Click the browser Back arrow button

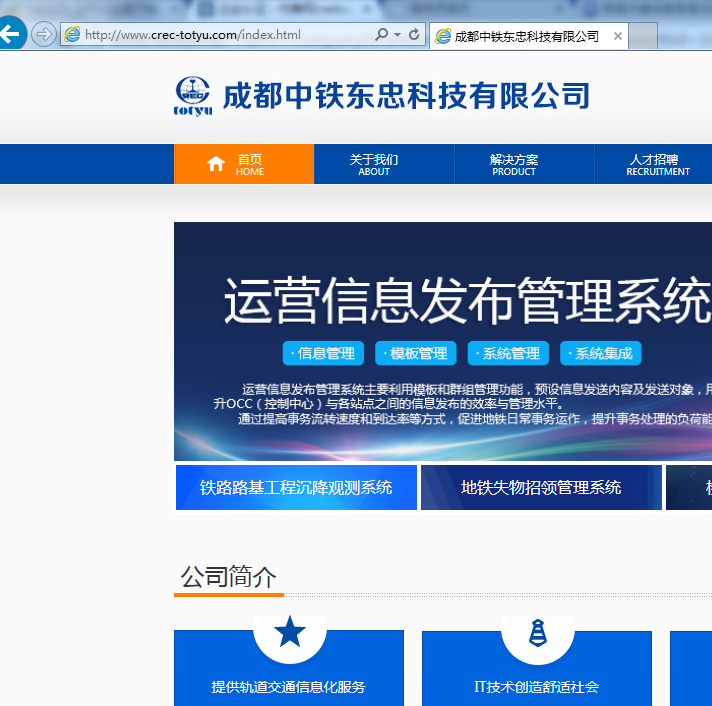click(x=10, y=33)
